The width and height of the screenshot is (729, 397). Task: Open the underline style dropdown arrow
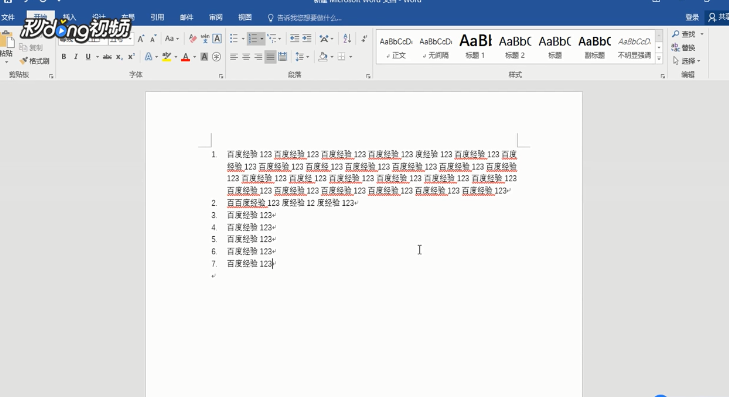(97, 57)
